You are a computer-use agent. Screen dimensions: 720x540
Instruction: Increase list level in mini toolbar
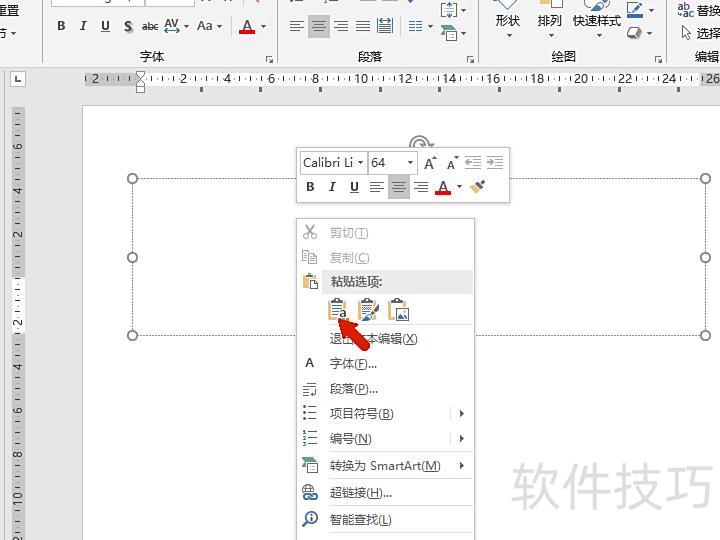point(495,163)
